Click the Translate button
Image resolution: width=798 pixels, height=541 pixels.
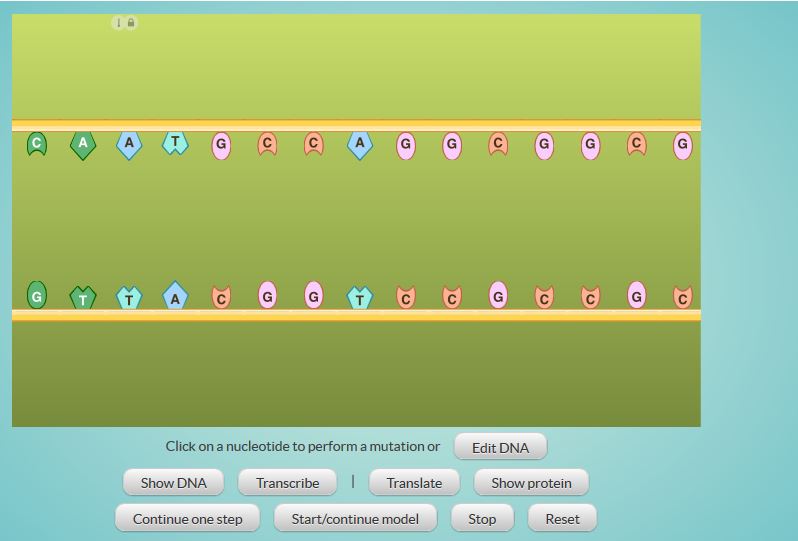(414, 482)
